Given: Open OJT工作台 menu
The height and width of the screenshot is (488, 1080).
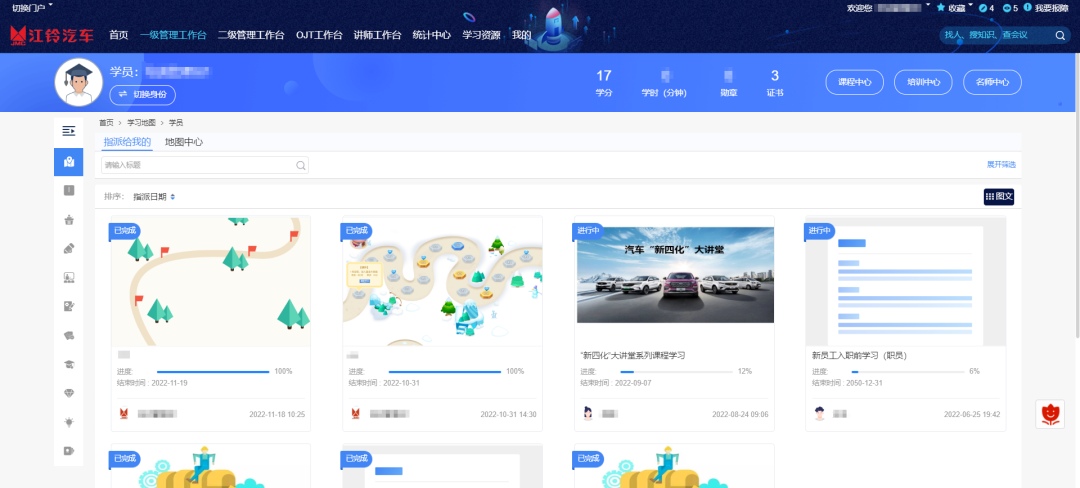Looking at the screenshot, I should pos(319,35).
